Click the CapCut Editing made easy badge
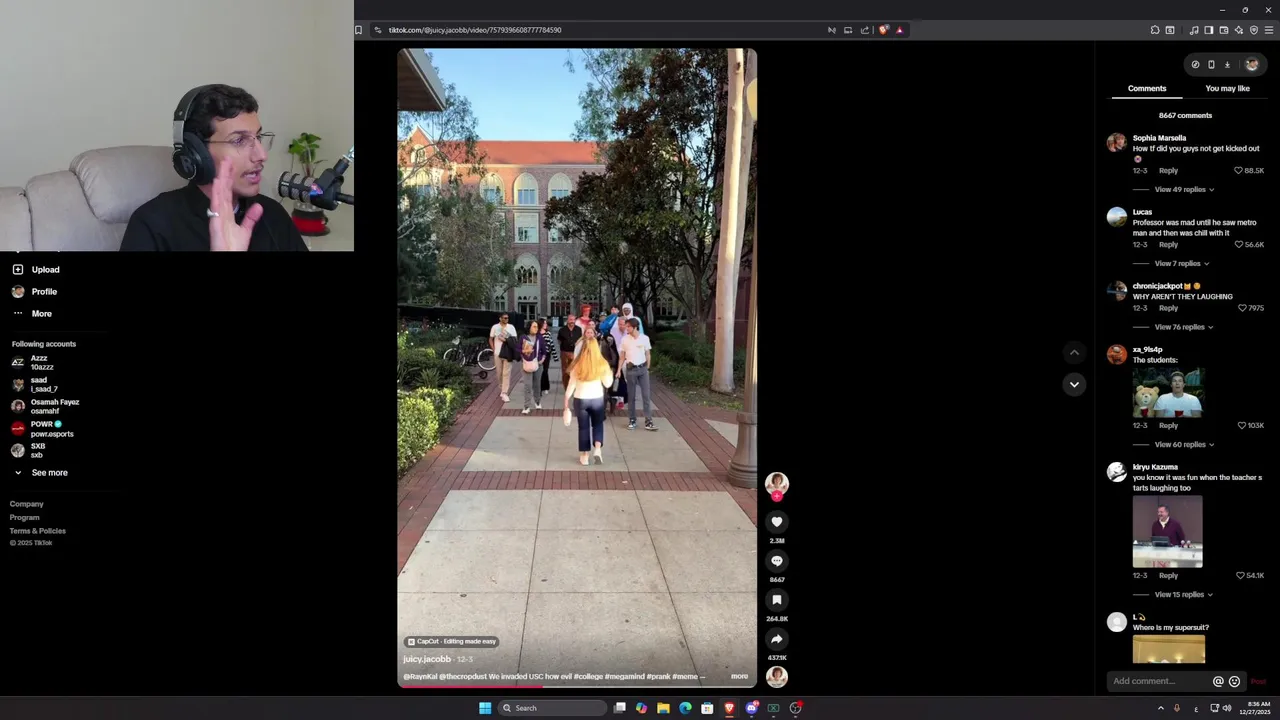Viewport: 1280px width, 720px height. [x=451, y=642]
